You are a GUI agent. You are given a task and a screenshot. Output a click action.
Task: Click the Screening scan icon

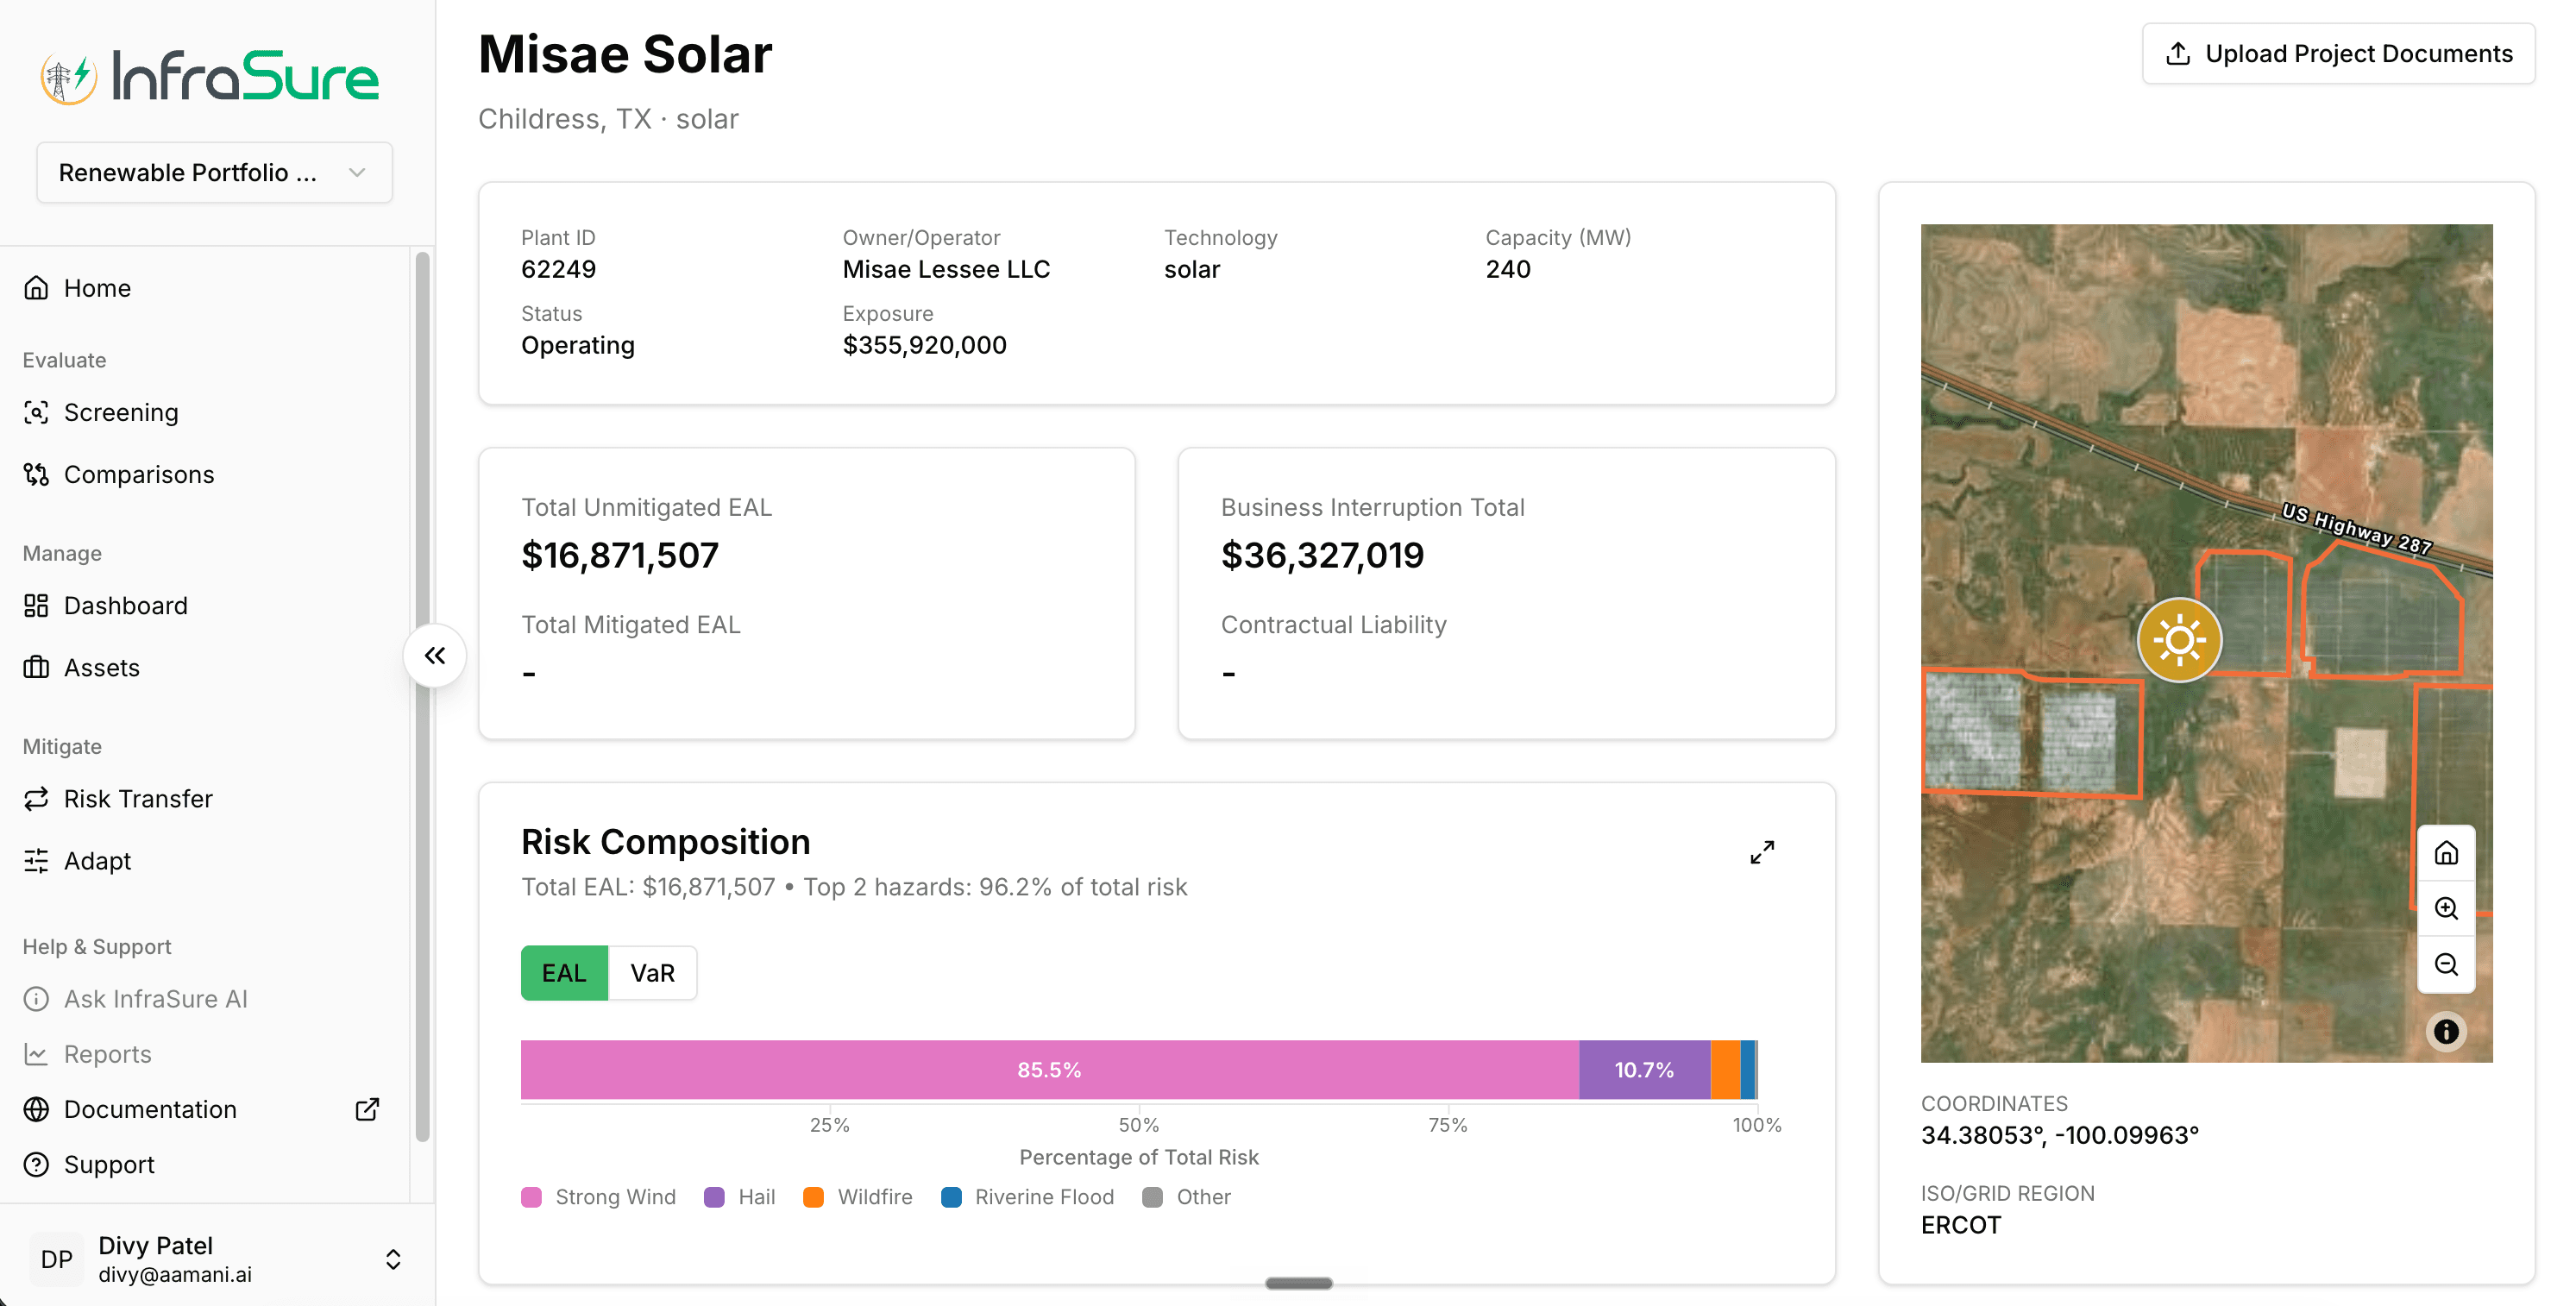pos(36,412)
